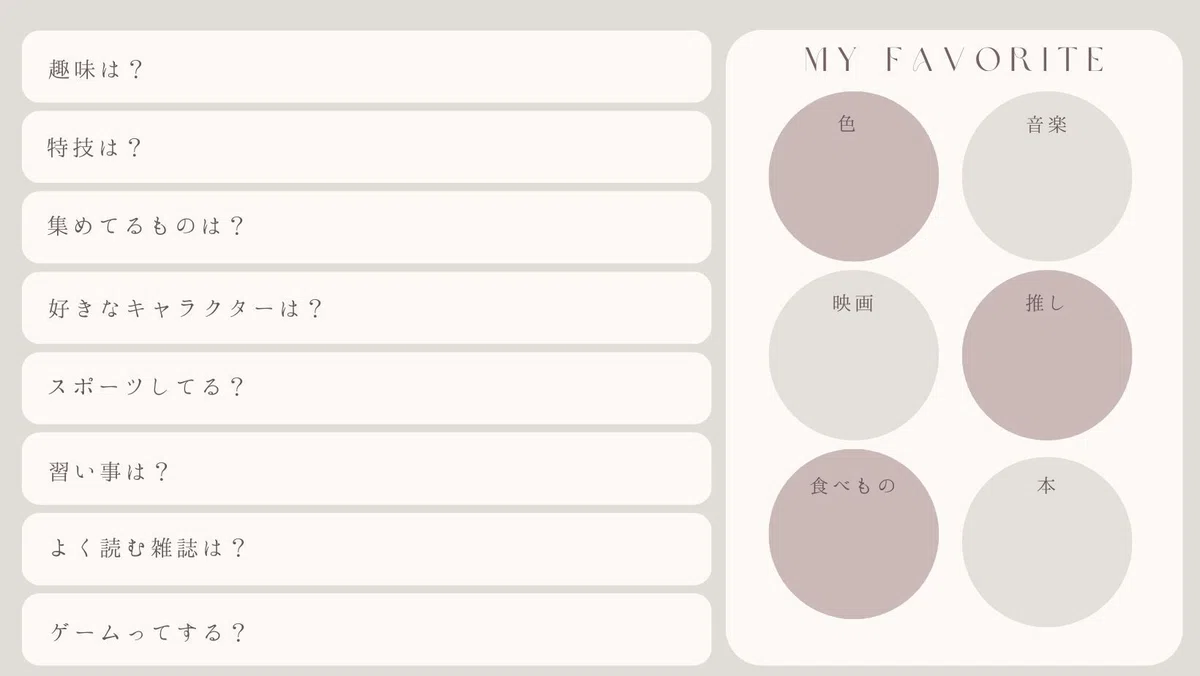This screenshot has width=1200, height=676.
Task: Click the pink 食べもの circle
Action: pos(853,534)
